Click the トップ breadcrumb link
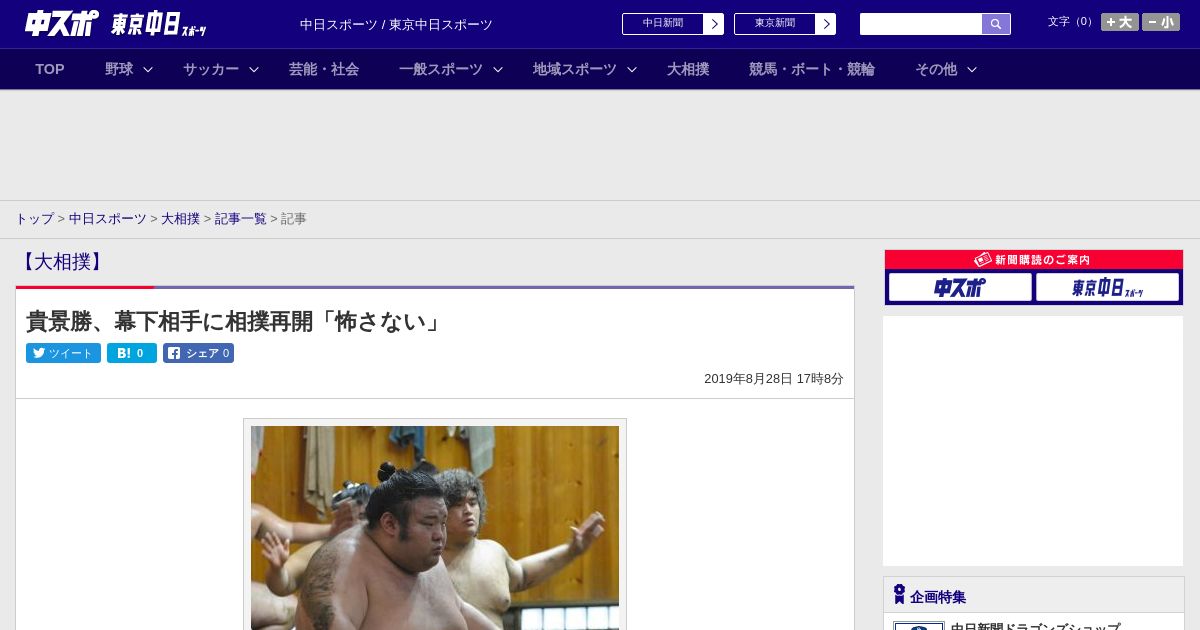The image size is (1200, 630). (34, 219)
